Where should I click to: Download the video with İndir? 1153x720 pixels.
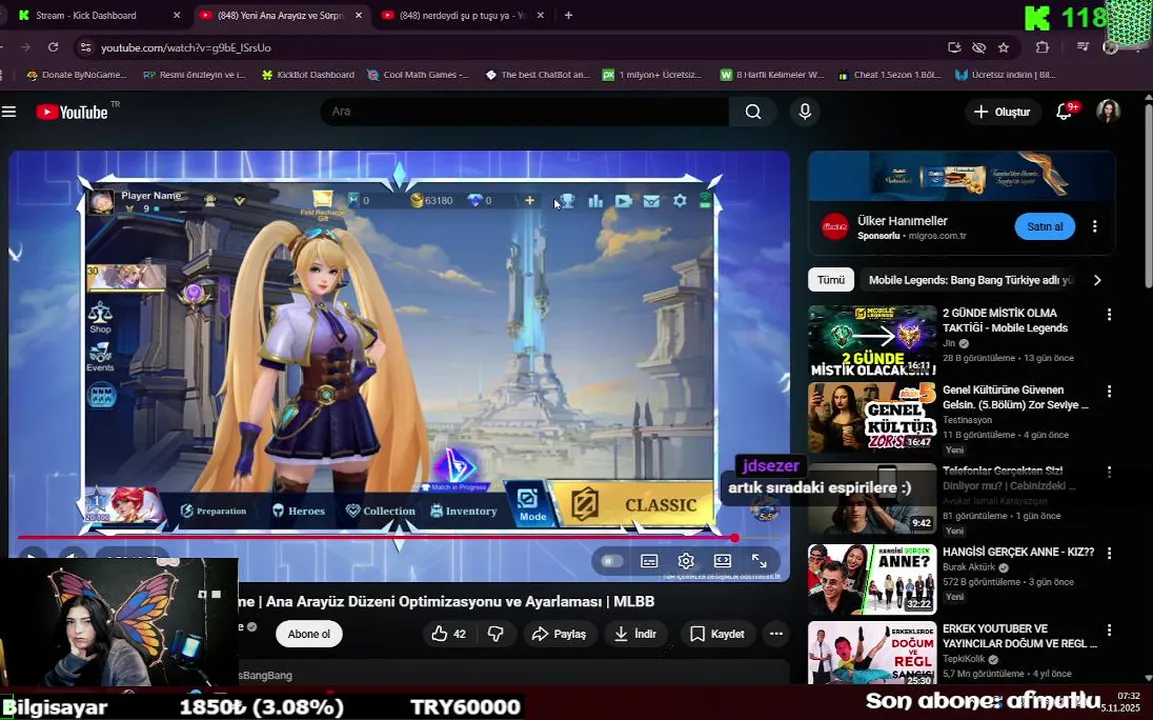(635, 634)
